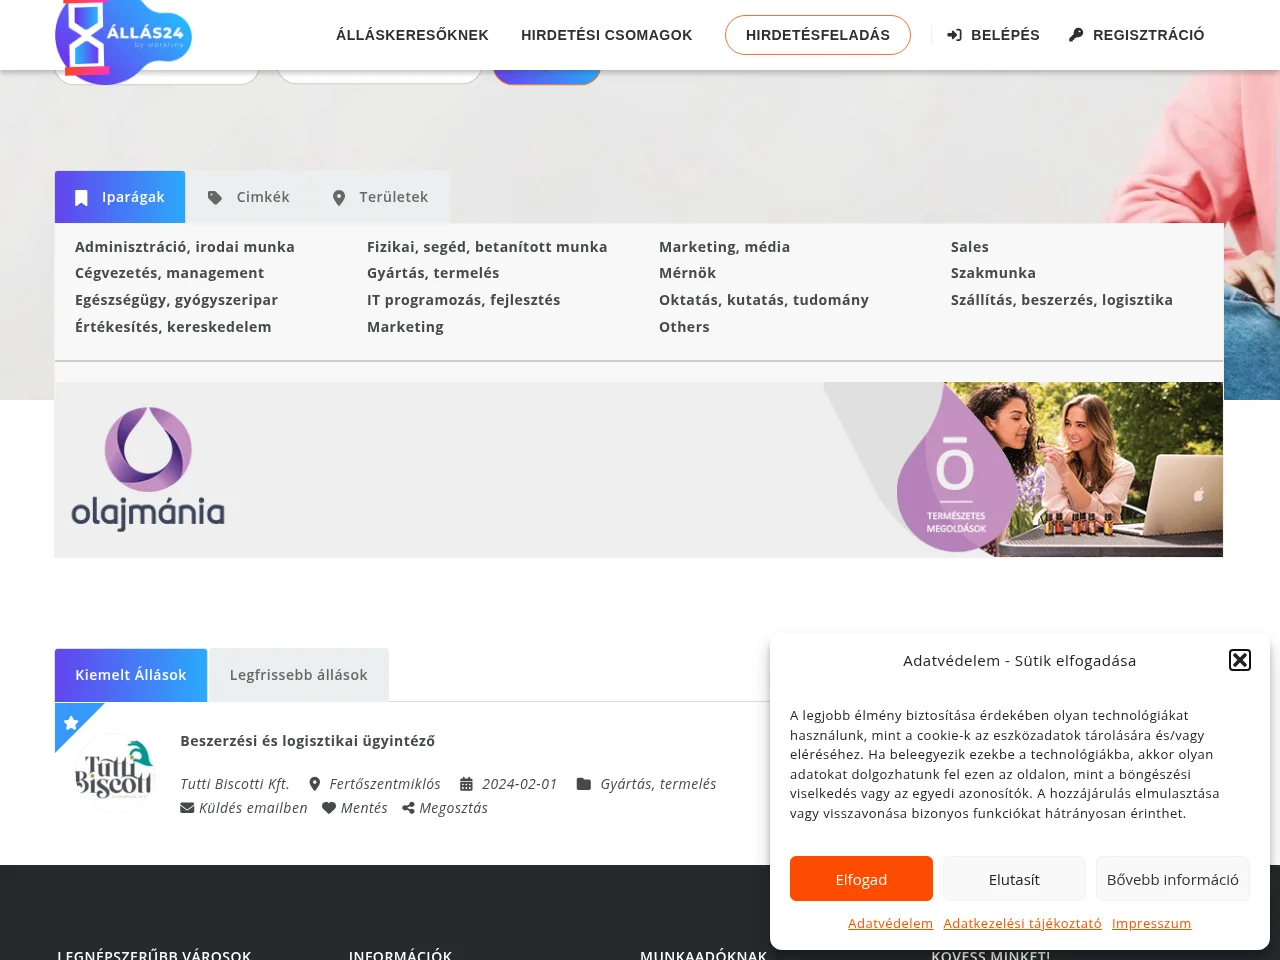Open Oktatás, kutatás, tudomány category
This screenshot has width=1280, height=960.
point(764,300)
